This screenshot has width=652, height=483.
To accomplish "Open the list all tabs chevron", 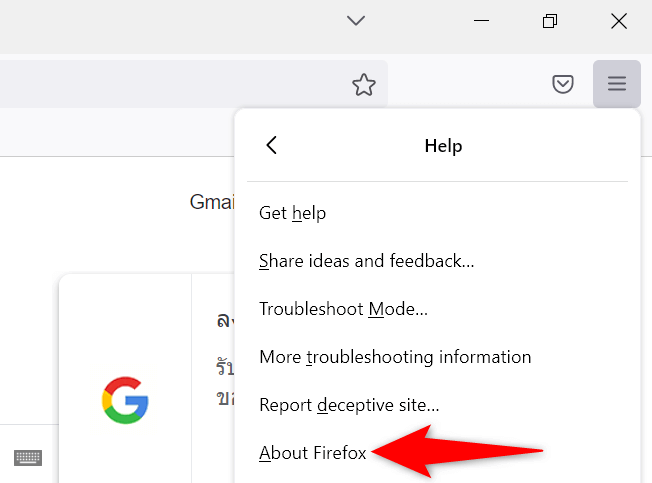I will pos(356,20).
